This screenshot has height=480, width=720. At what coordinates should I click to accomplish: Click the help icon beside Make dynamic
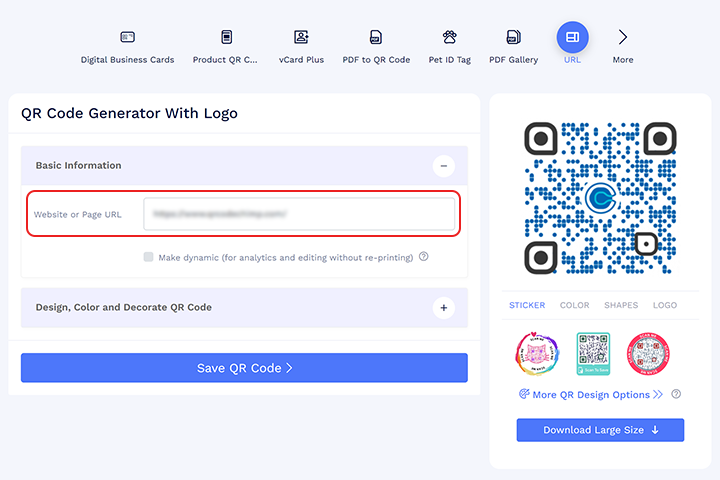(x=424, y=257)
